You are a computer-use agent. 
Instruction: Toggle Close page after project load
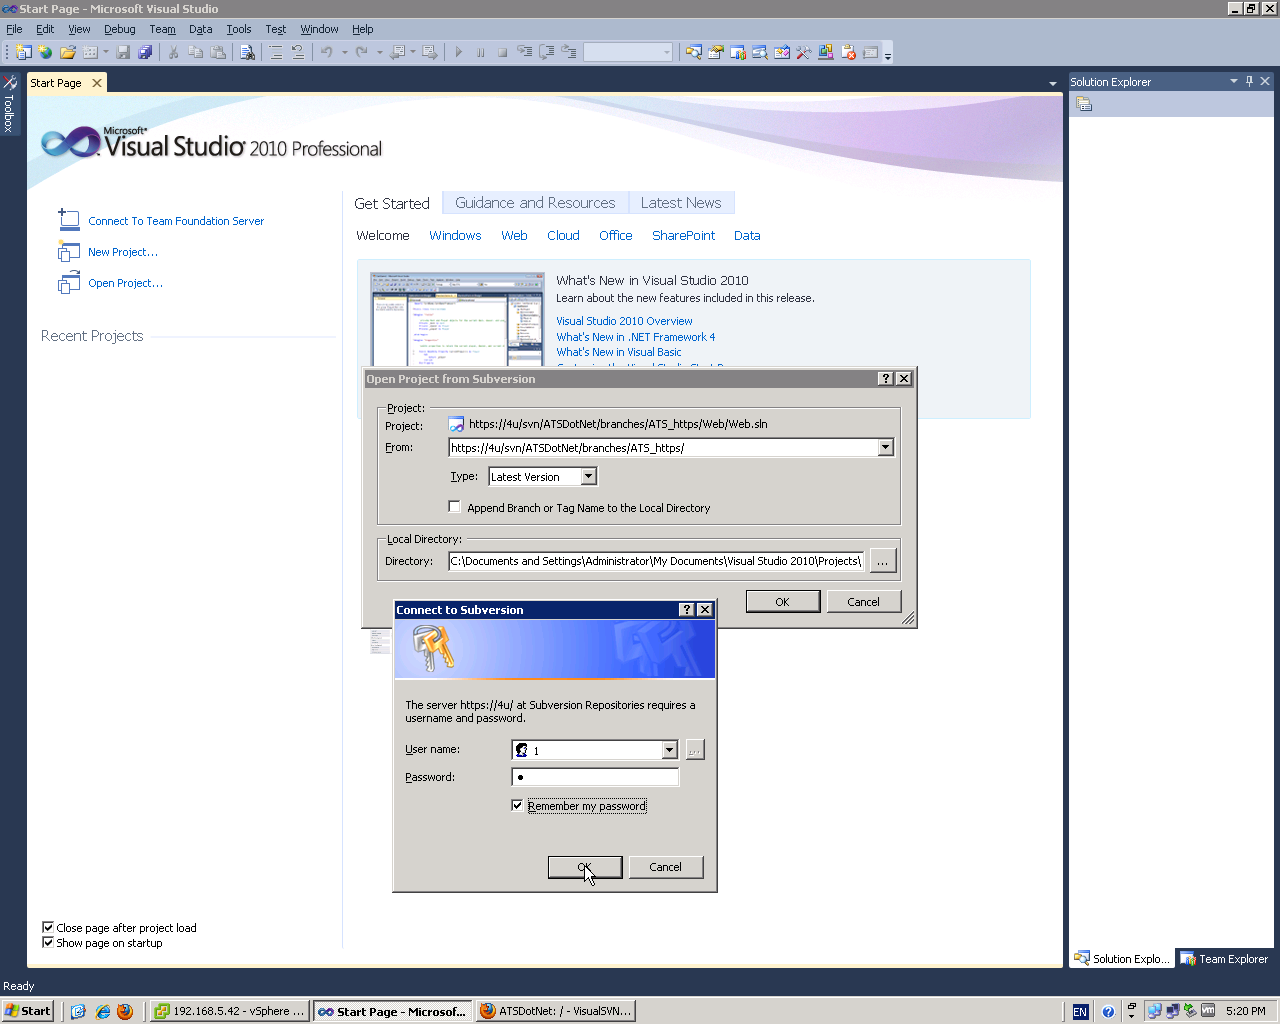click(48, 927)
